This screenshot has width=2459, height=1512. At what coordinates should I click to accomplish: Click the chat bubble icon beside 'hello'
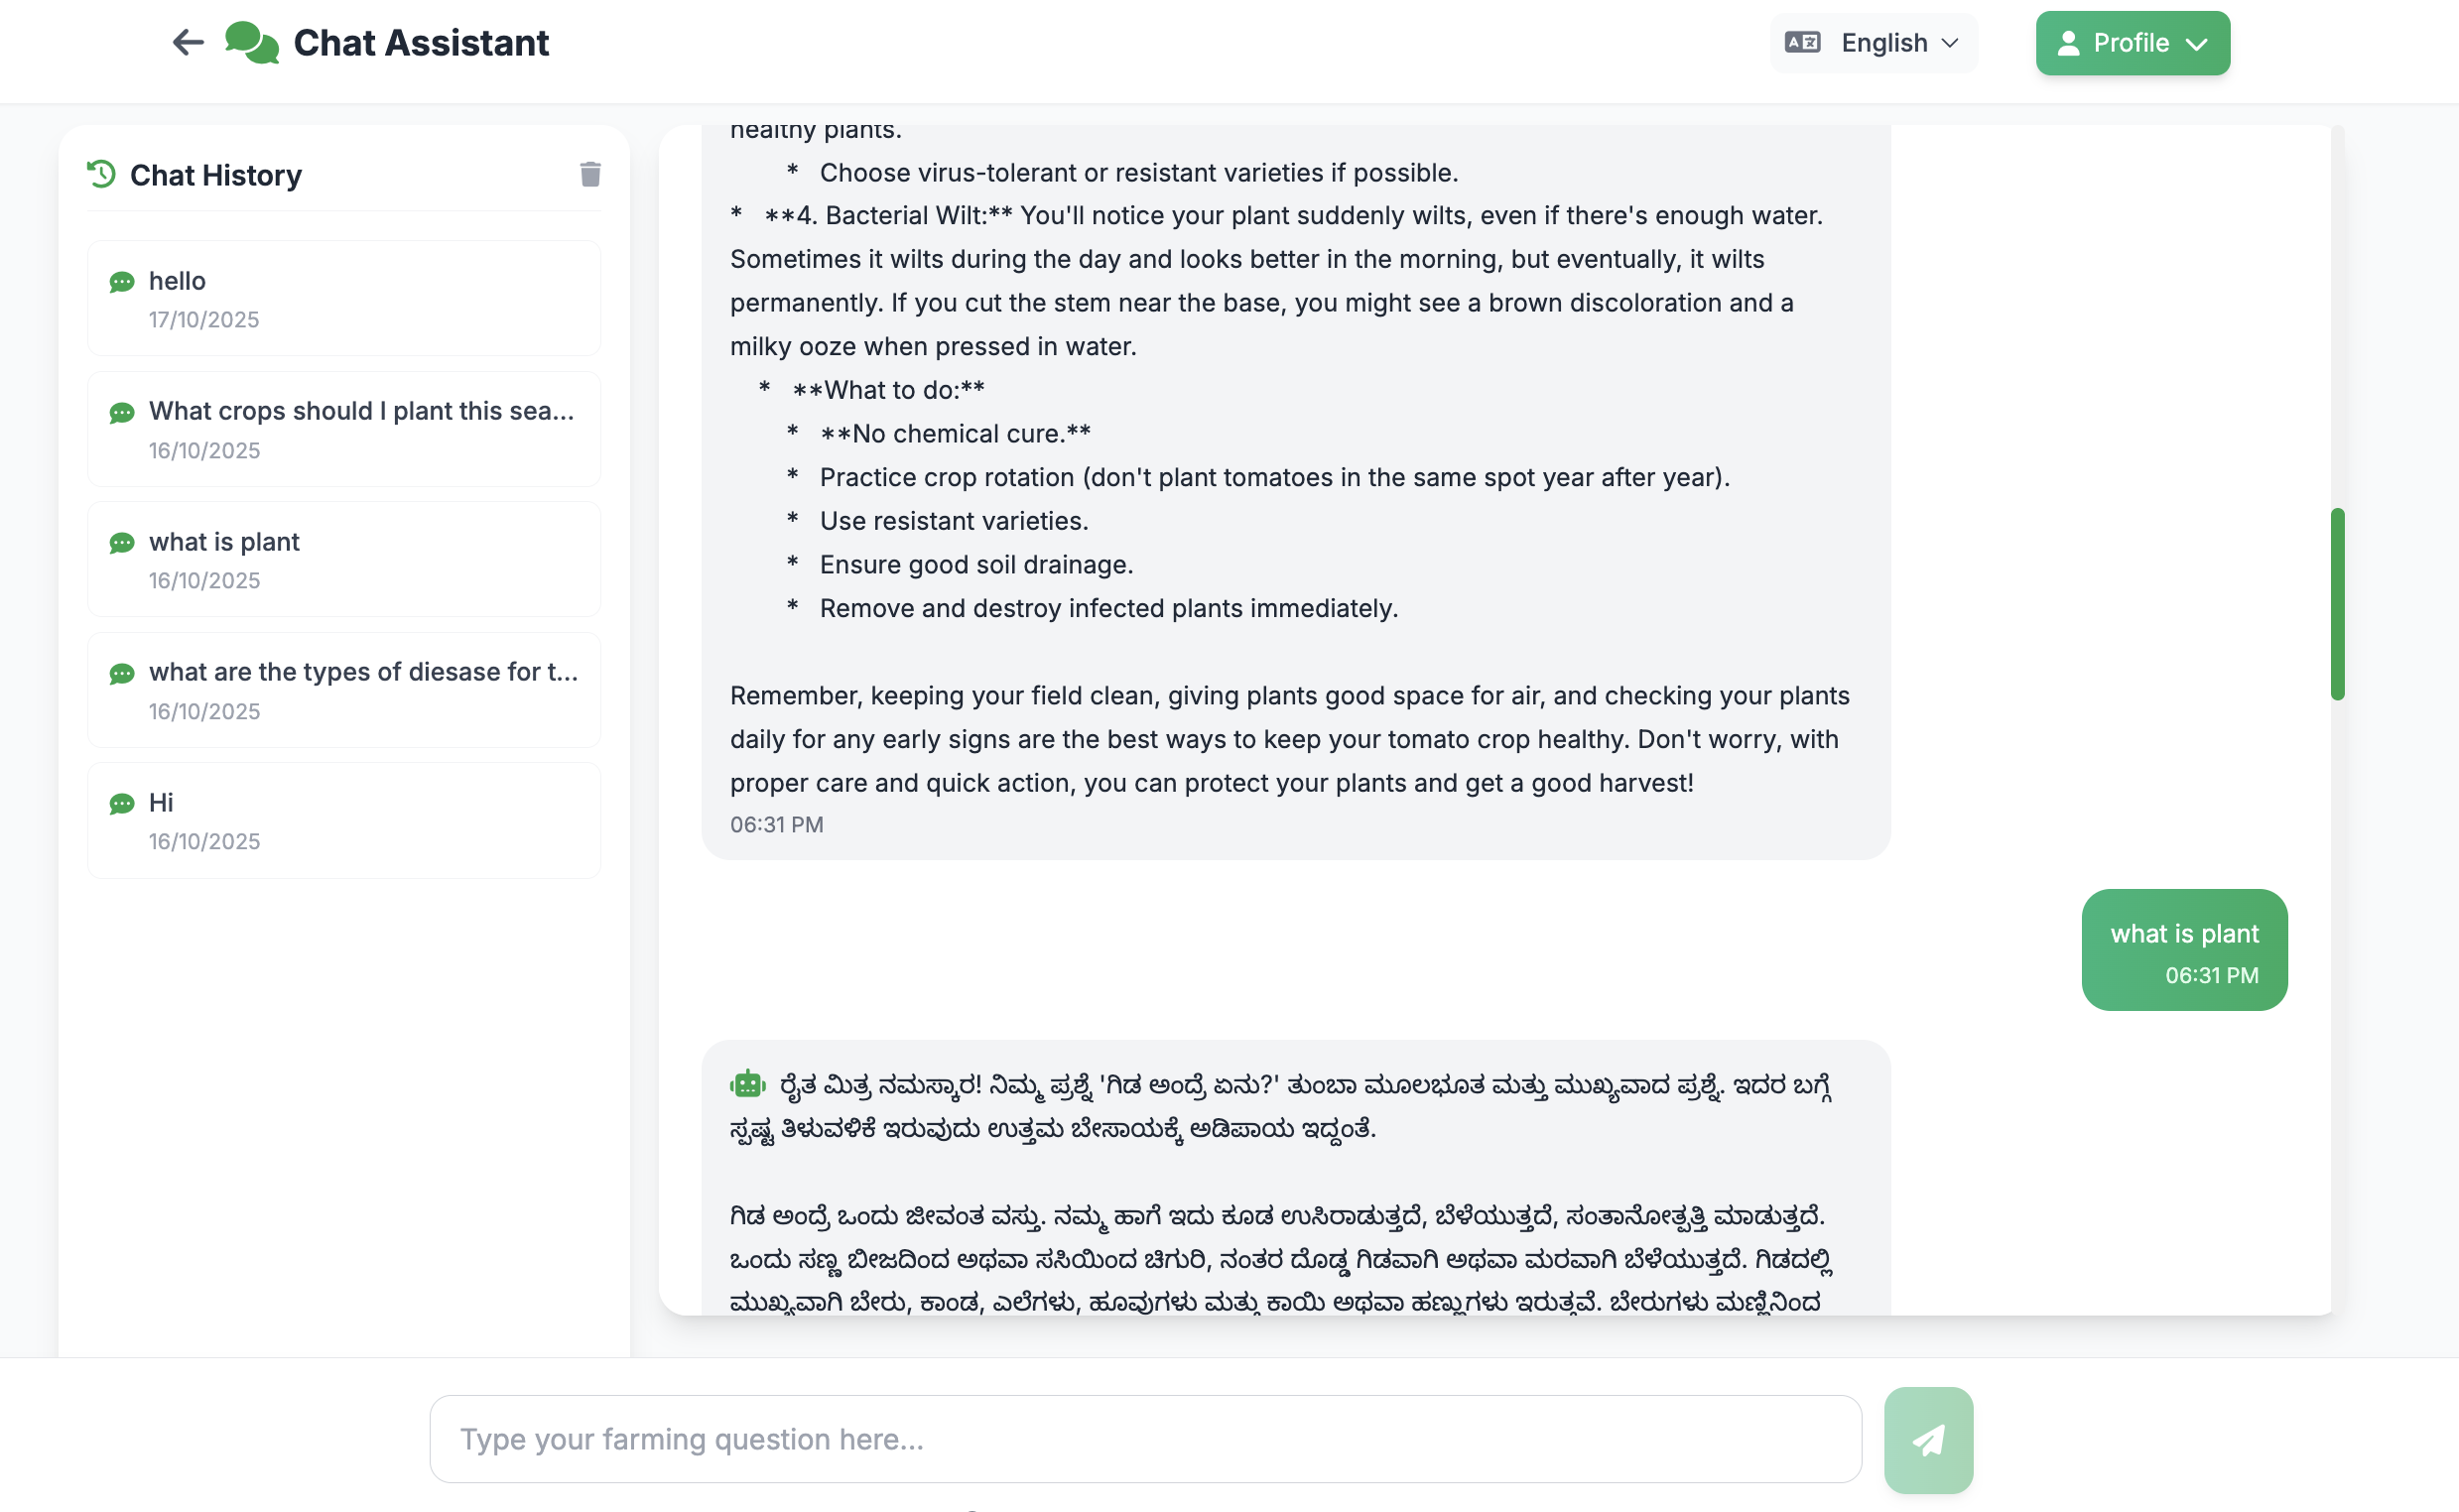coord(122,282)
